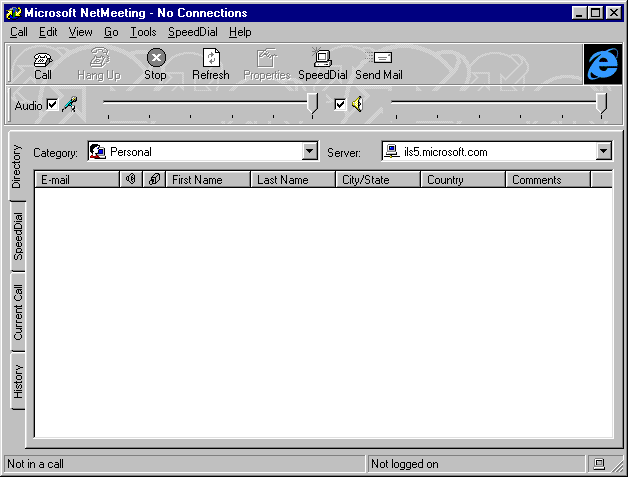
Task: Sort by the E-mail column header
Action: point(77,179)
